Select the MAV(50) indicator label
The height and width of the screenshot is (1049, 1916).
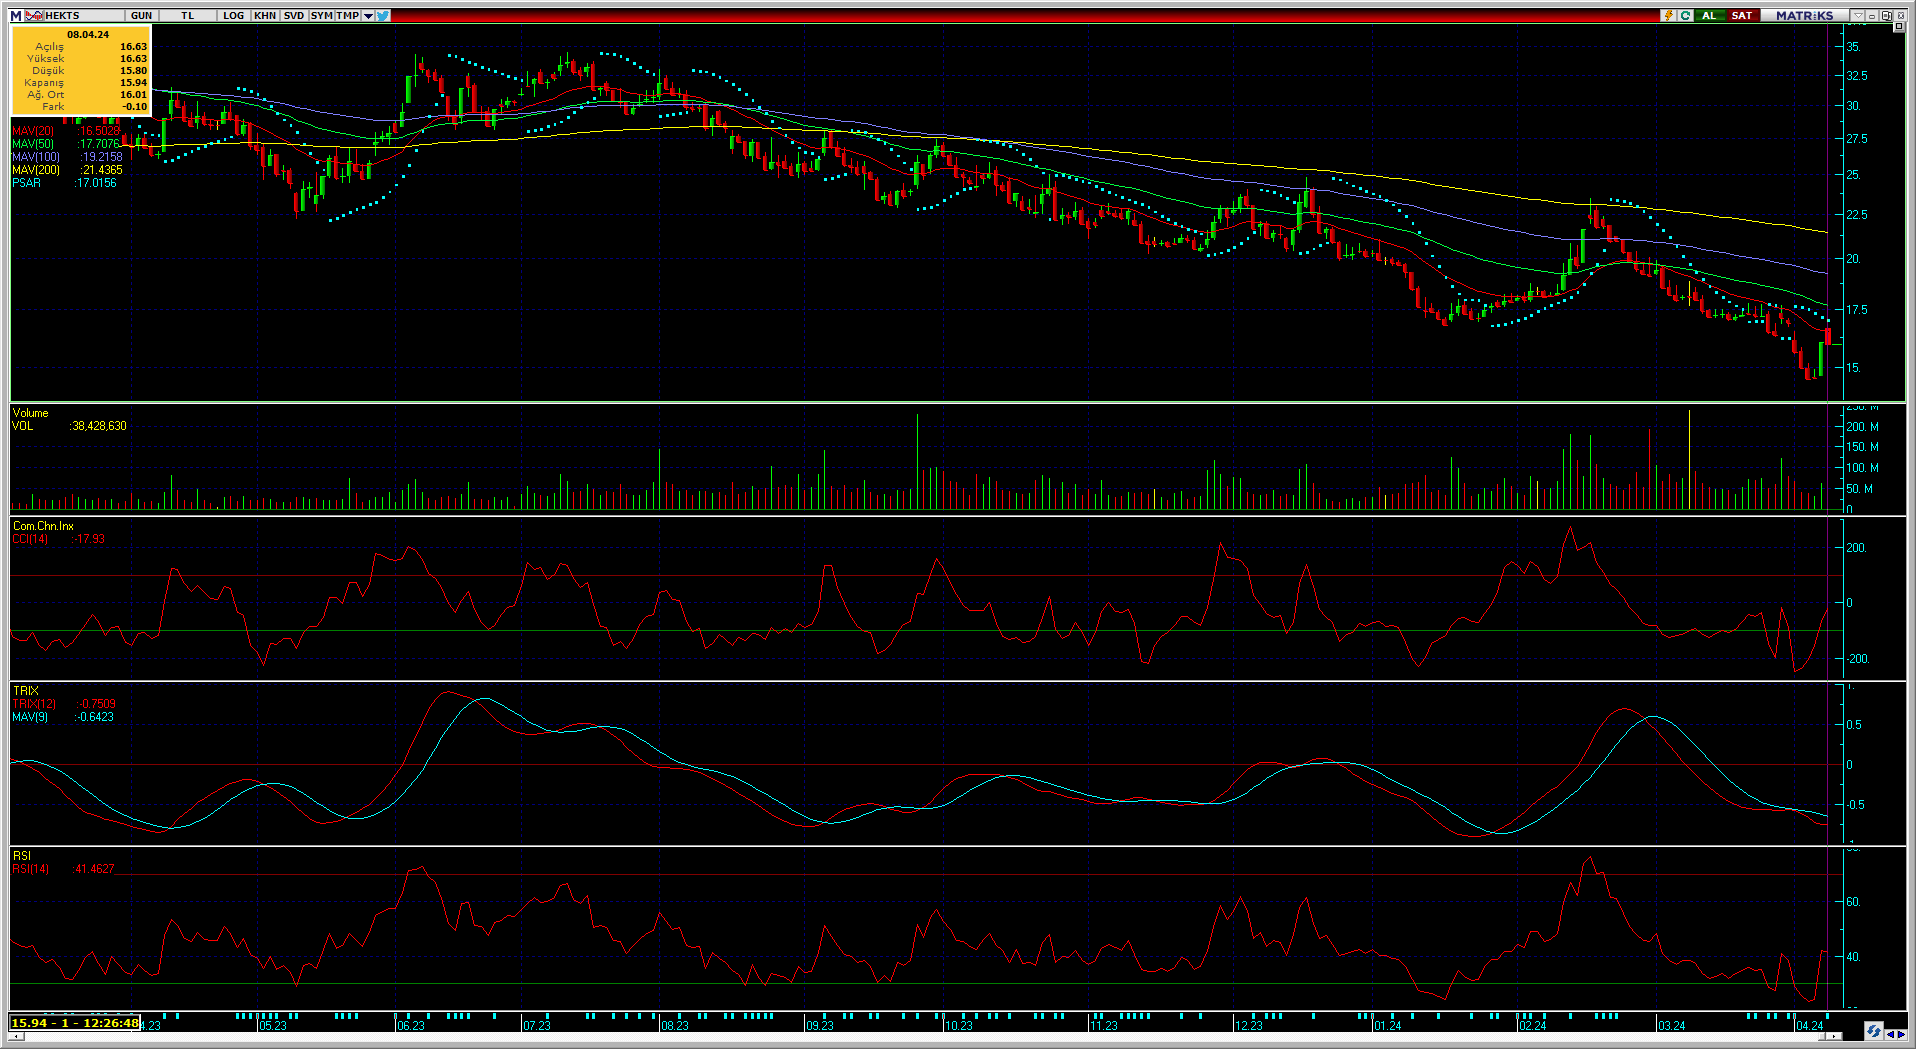pyautogui.click(x=34, y=144)
